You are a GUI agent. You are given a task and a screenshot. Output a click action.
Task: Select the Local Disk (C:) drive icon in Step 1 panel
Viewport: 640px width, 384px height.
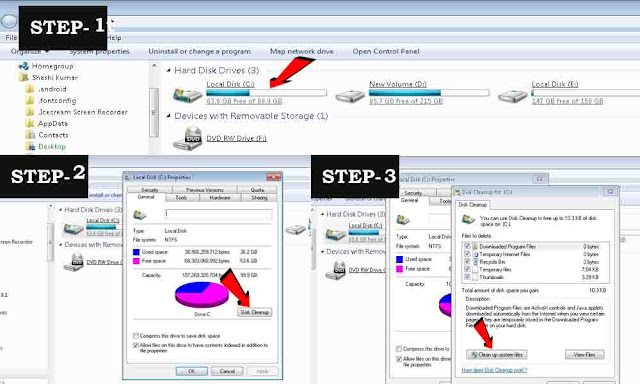pyautogui.click(x=187, y=95)
